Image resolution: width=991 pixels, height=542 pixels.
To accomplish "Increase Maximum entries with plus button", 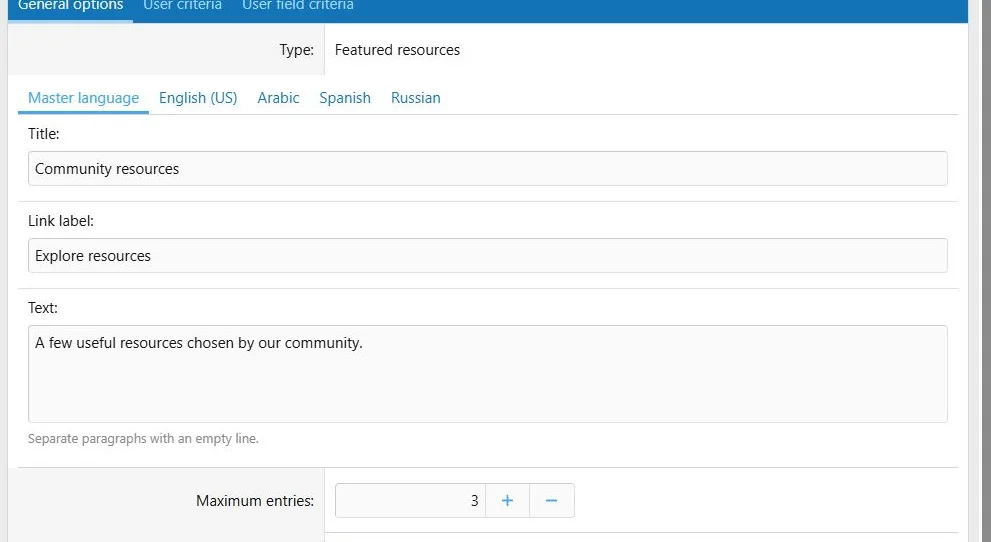I will (x=508, y=501).
